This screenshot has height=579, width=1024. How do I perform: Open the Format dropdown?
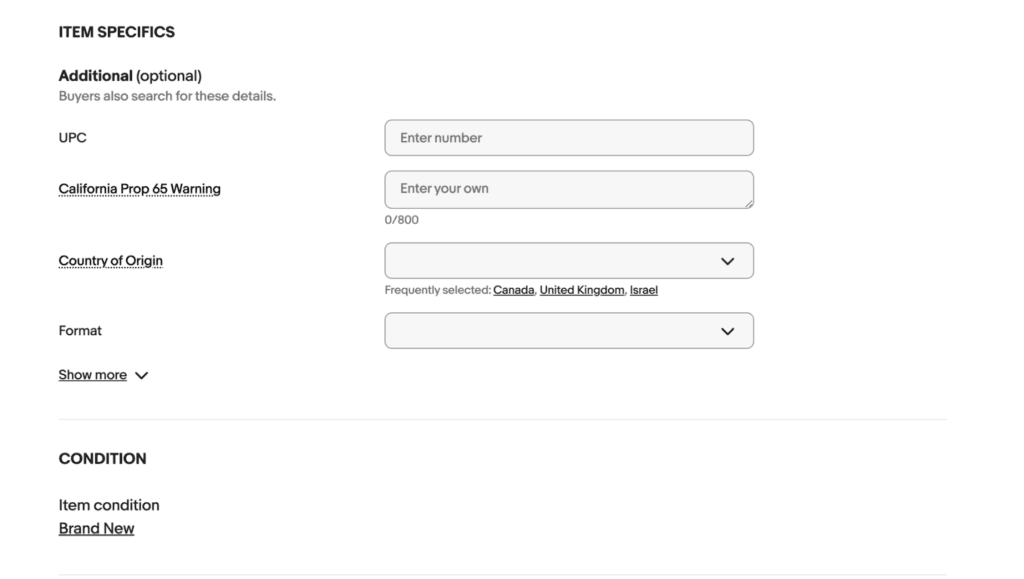pyautogui.click(x=569, y=330)
